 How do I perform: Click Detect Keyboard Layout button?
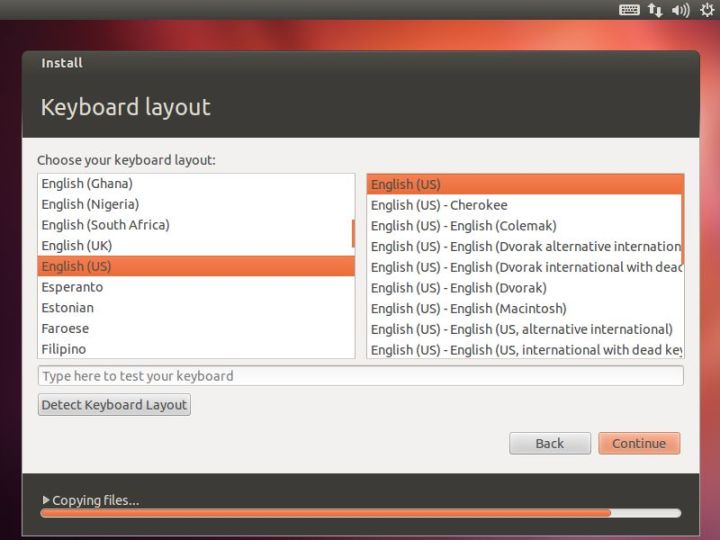114,405
